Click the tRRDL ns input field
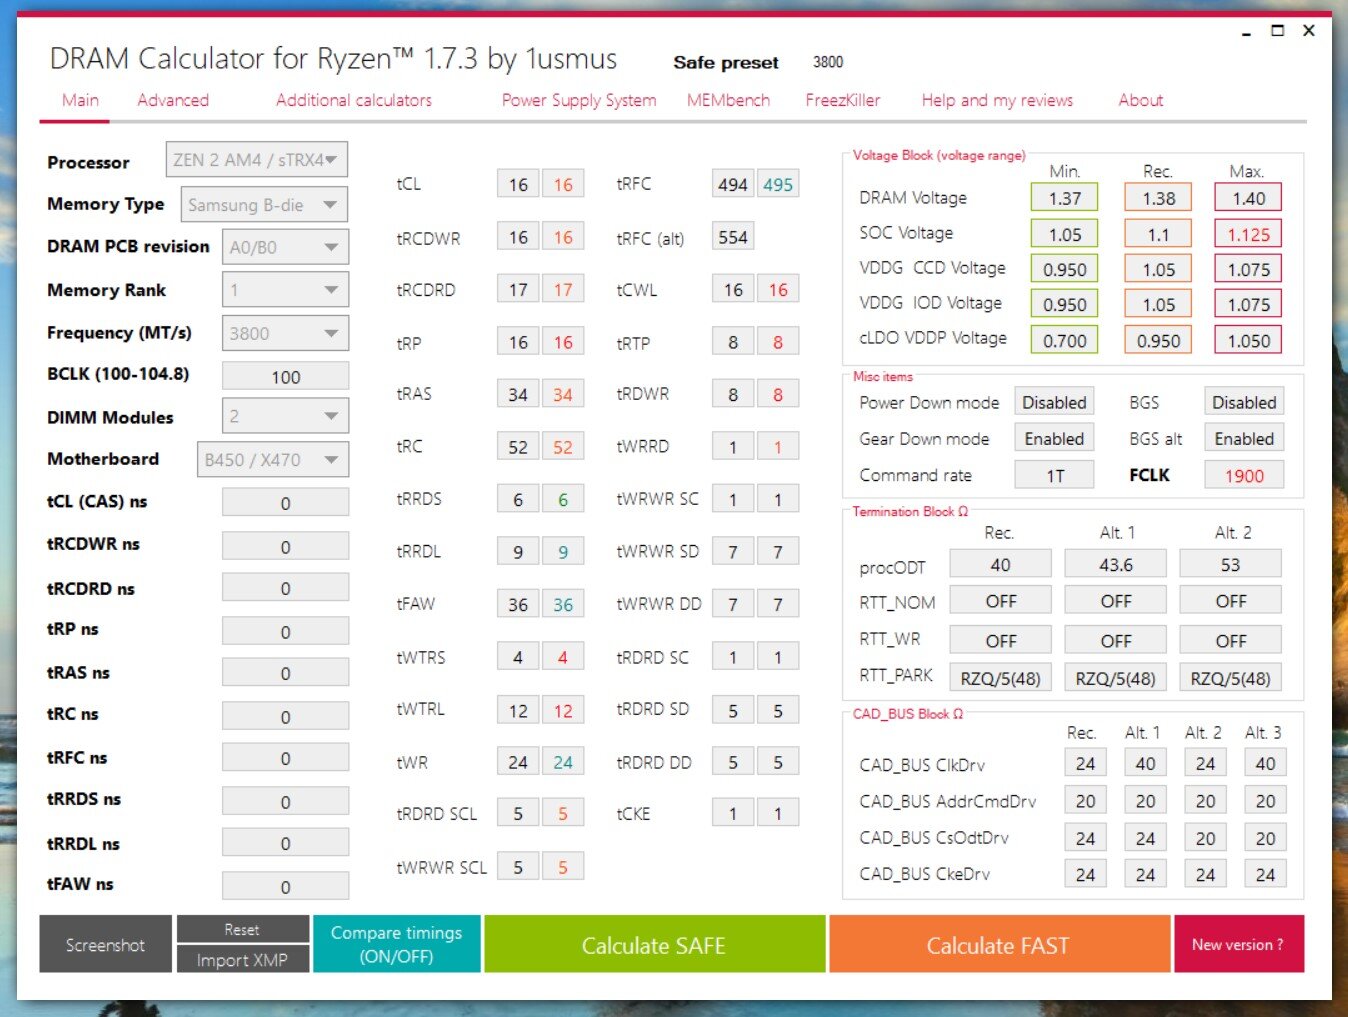 (x=285, y=843)
